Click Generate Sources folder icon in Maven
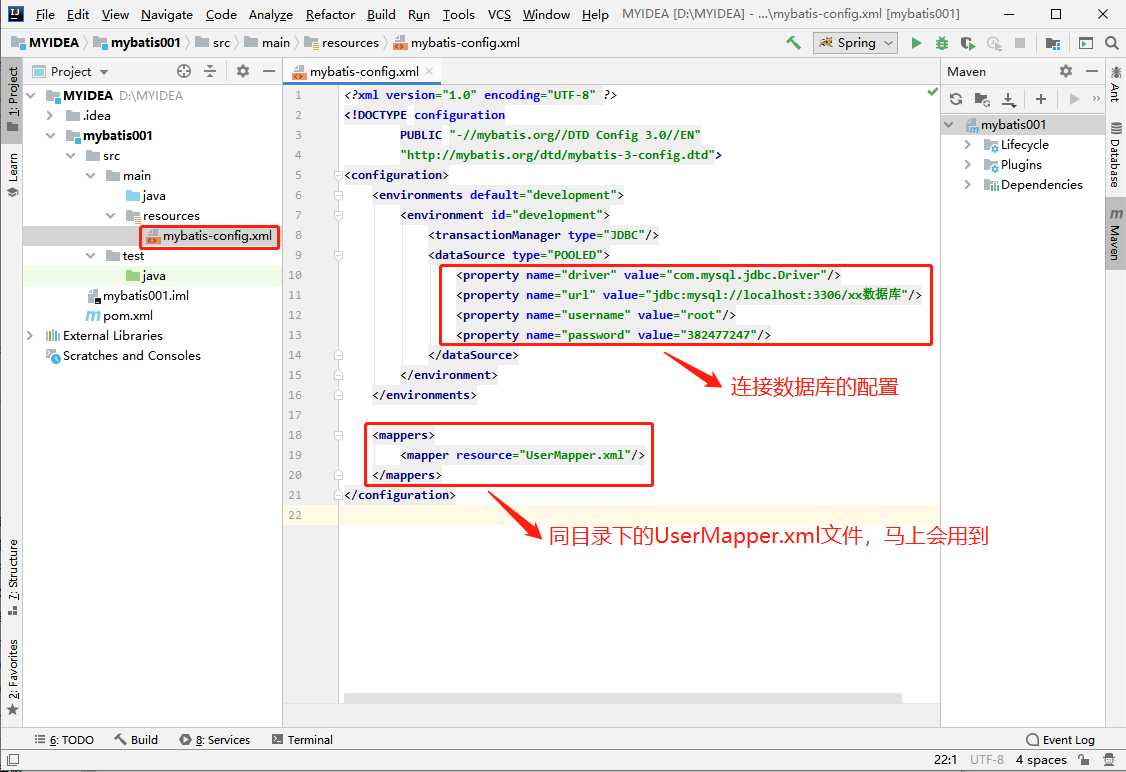This screenshot has width=1126, height=772. (x=982, y=99)
